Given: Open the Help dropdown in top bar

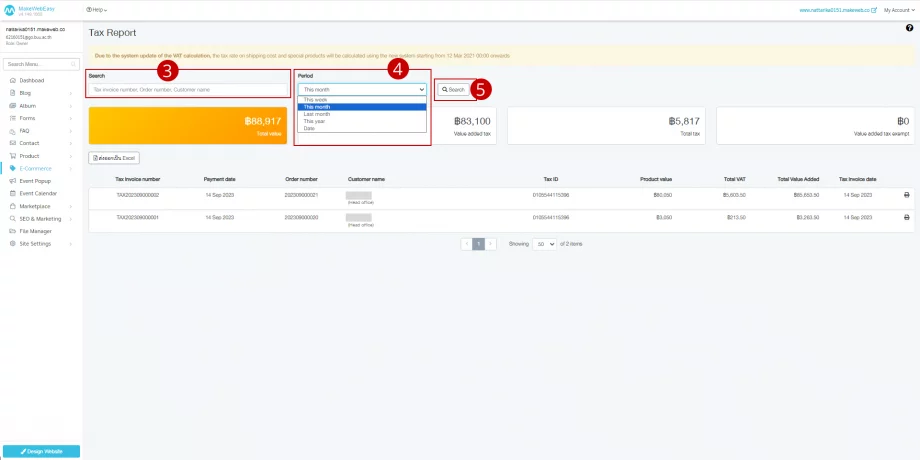Looking at the screenshot, I should 97,10.
